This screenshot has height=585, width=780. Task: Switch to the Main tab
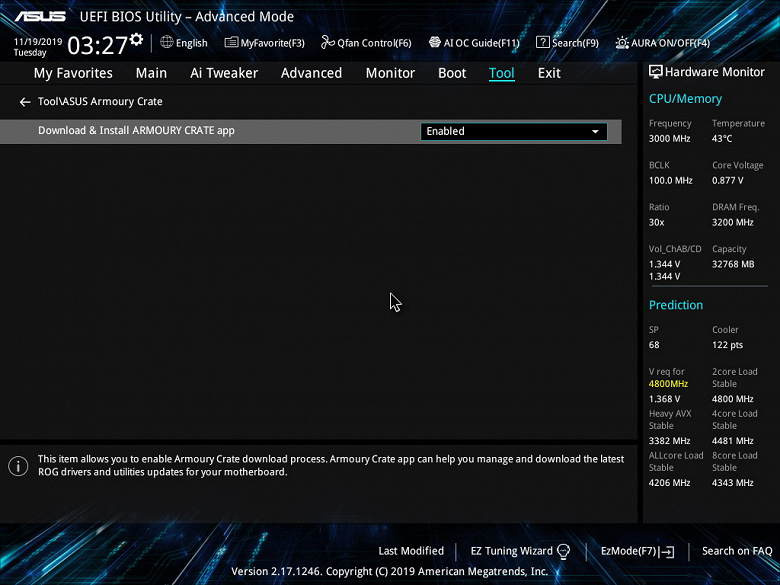point(151,73)
